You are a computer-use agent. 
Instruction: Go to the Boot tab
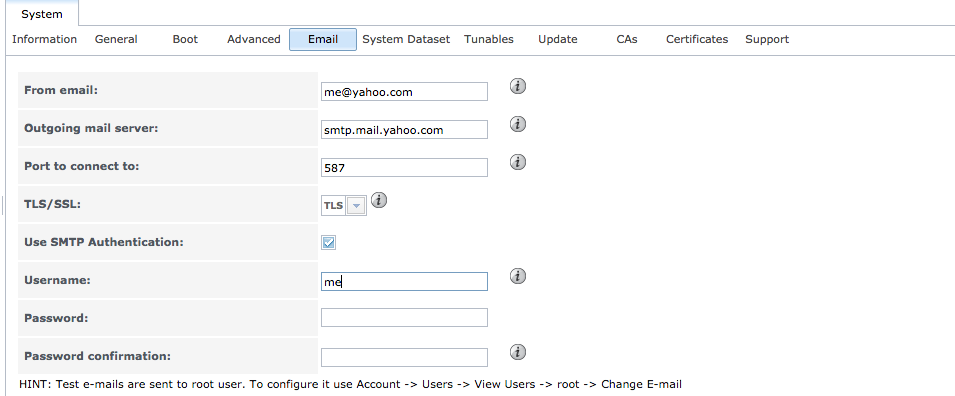[x=185, y=39]
